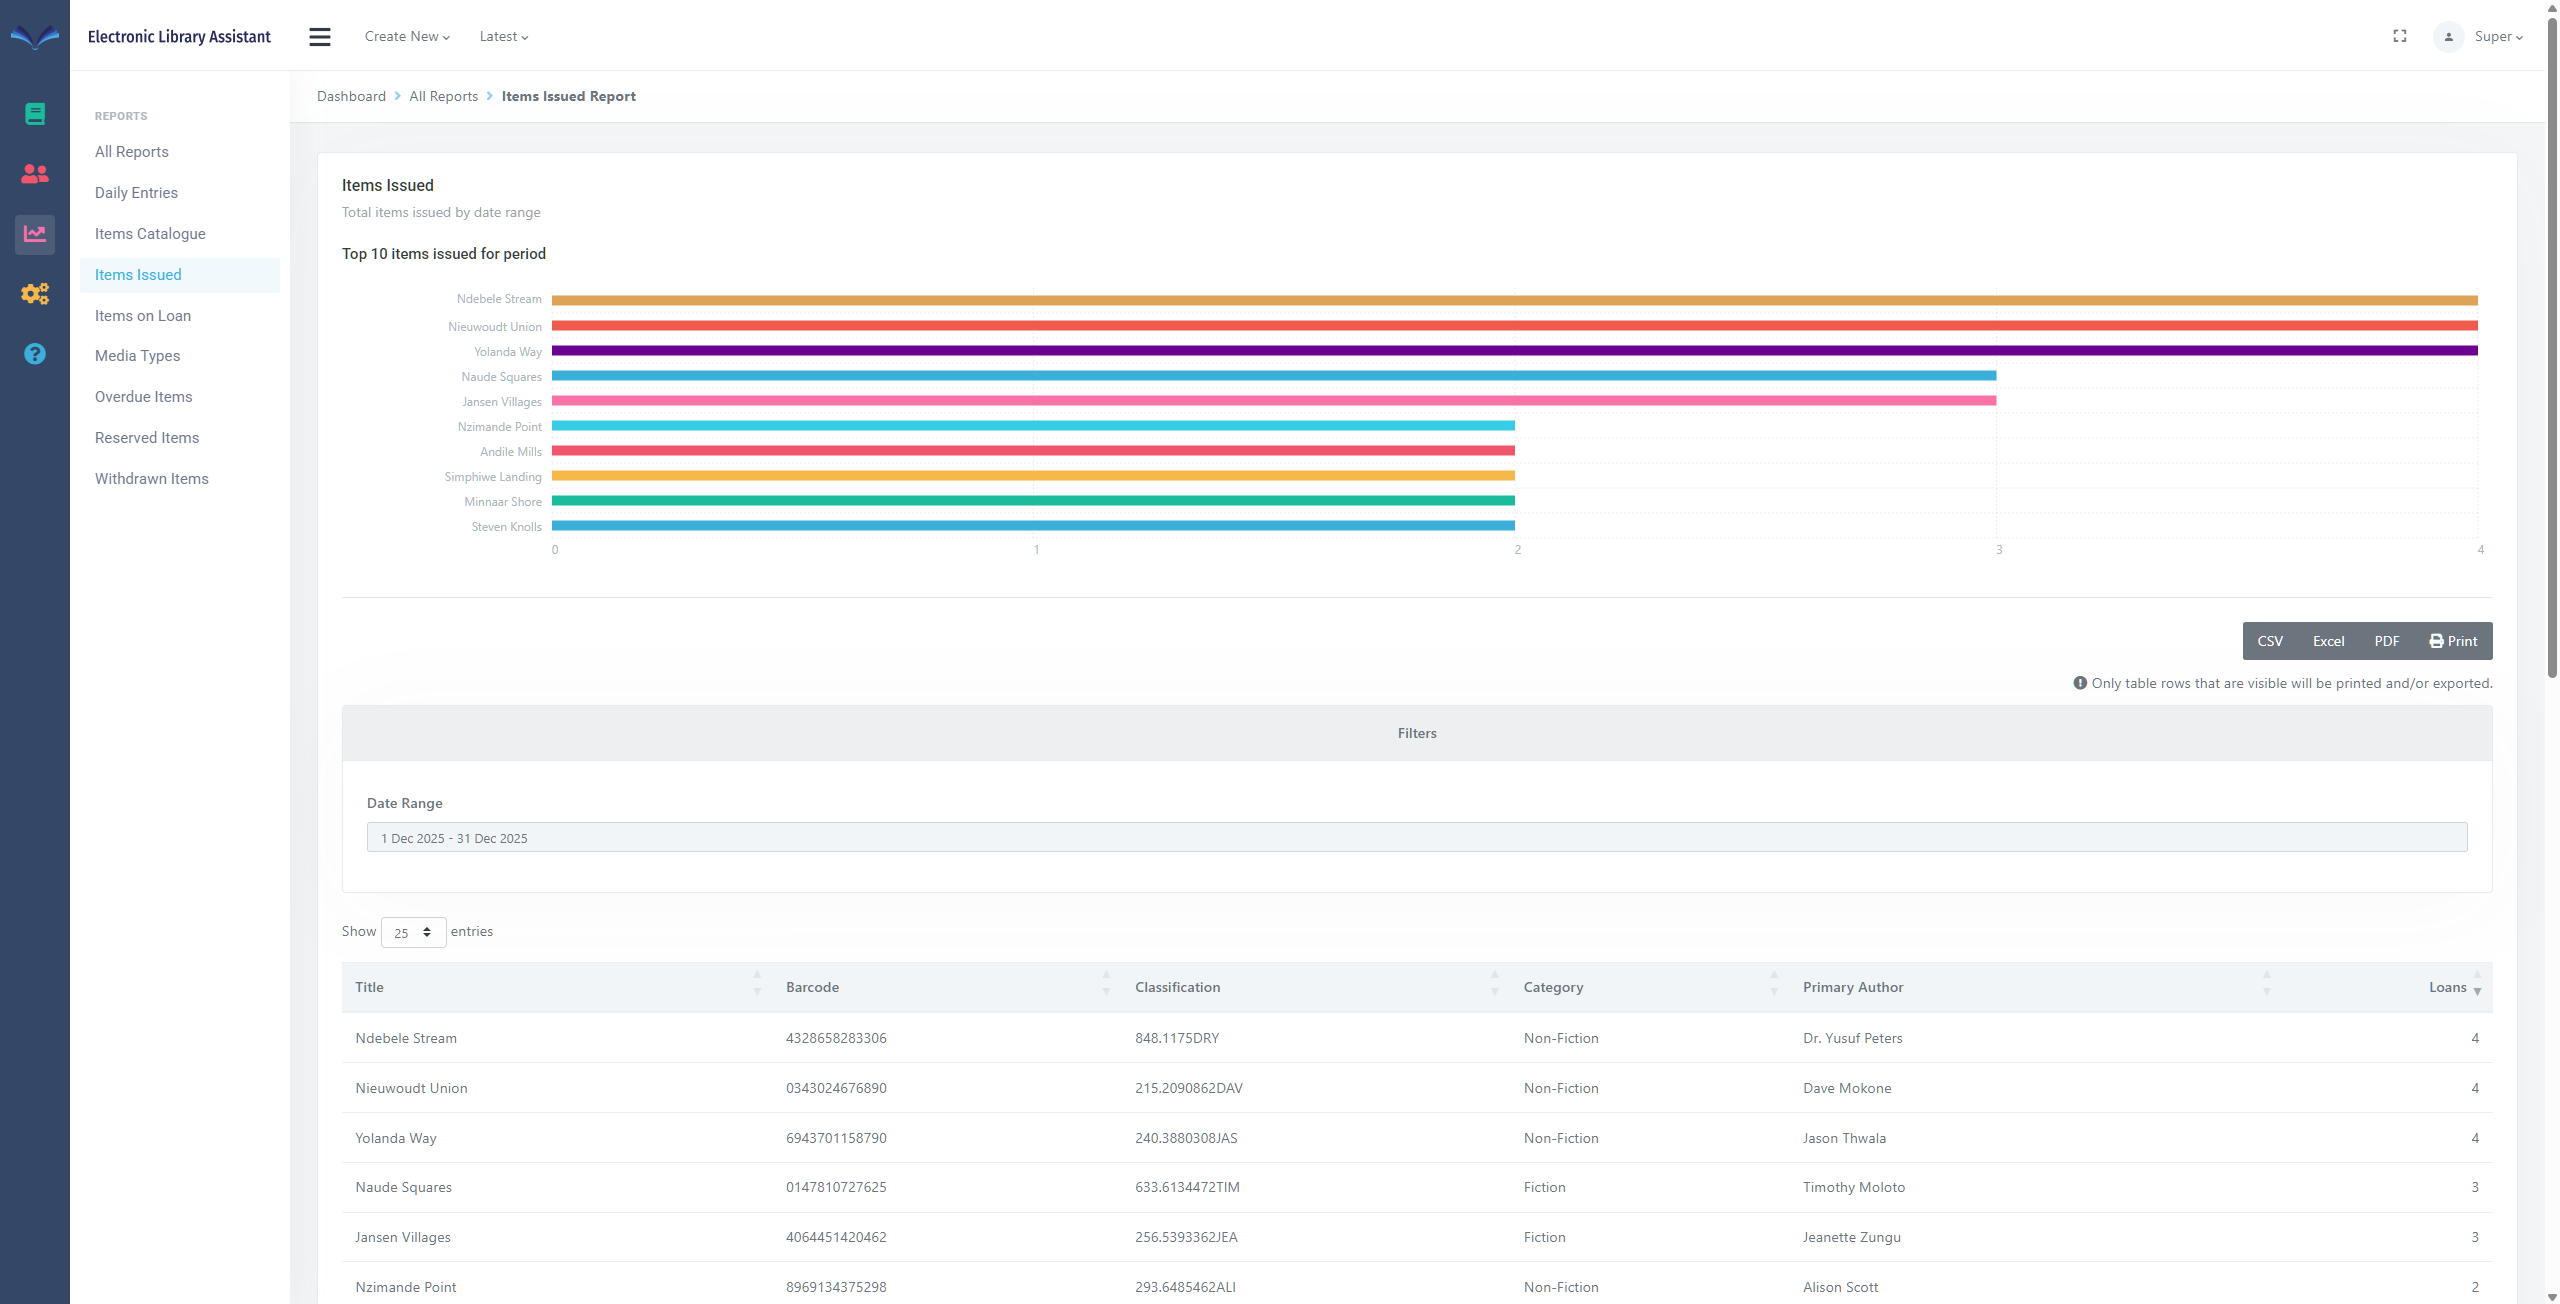Sort table by Title column
Viewport: 2560px width, 1304px height.
[369, 987]
